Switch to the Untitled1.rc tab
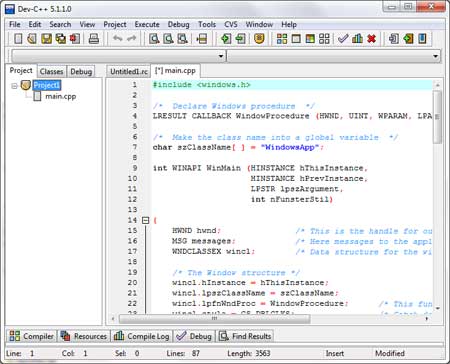The image size is (450, 364). pos(129,71)
